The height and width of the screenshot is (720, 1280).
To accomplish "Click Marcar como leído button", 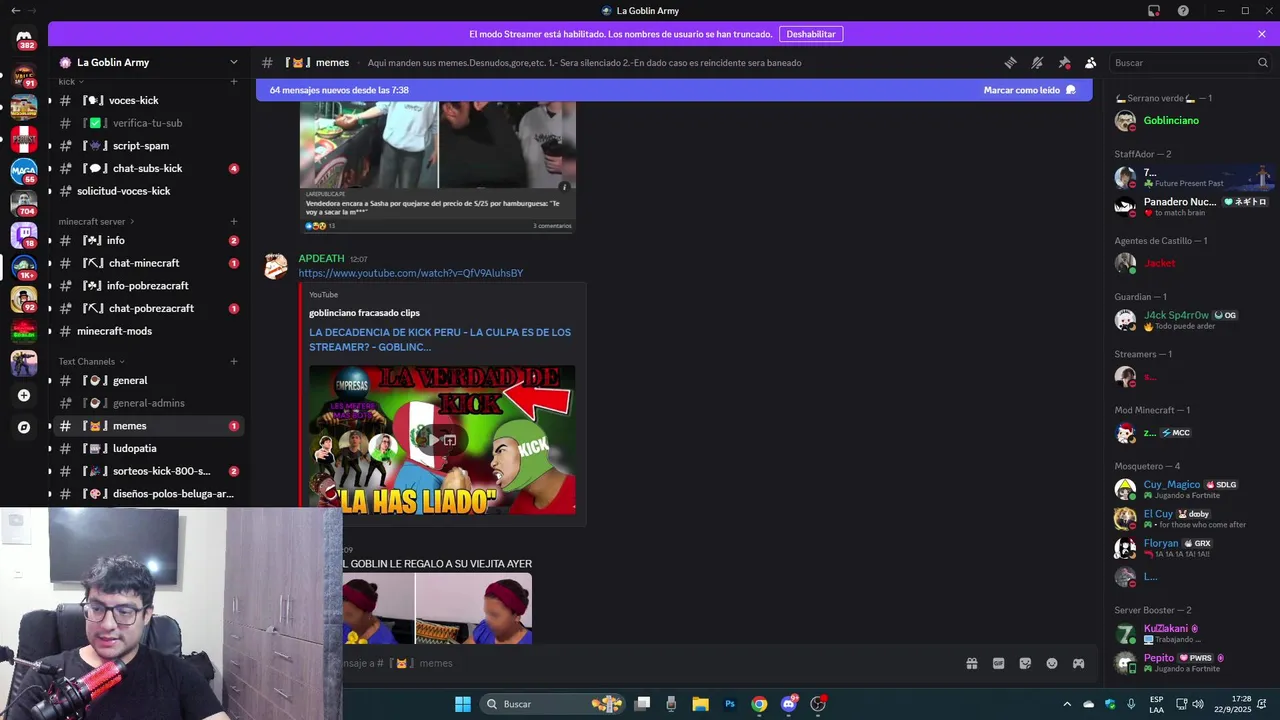I will coord(1029,90).
